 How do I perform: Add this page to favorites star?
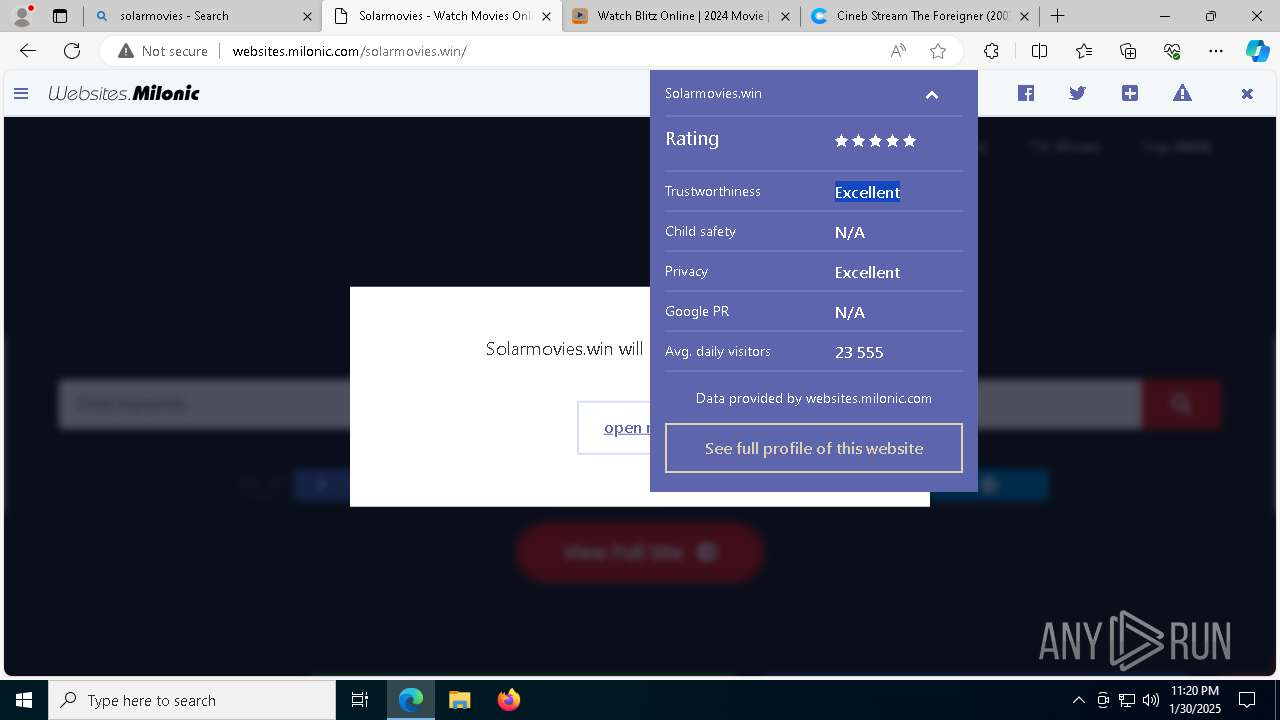(x=938, y=51)
